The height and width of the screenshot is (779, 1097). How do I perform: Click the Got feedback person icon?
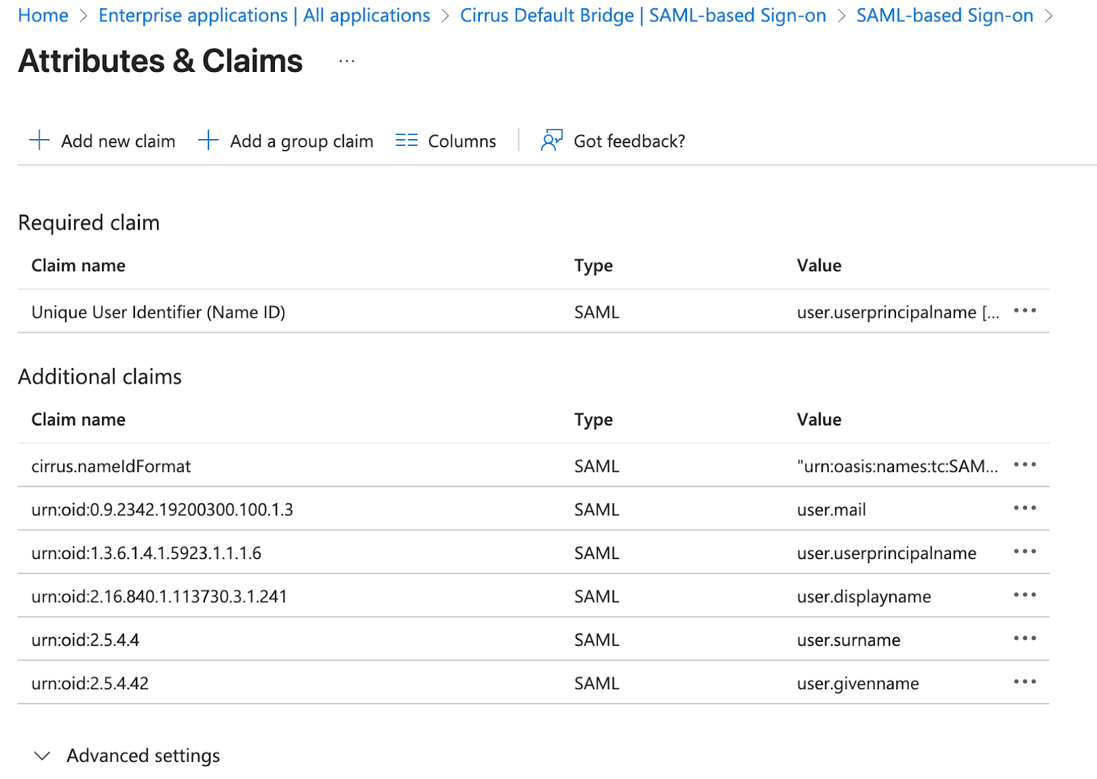[x=551, y=141]
